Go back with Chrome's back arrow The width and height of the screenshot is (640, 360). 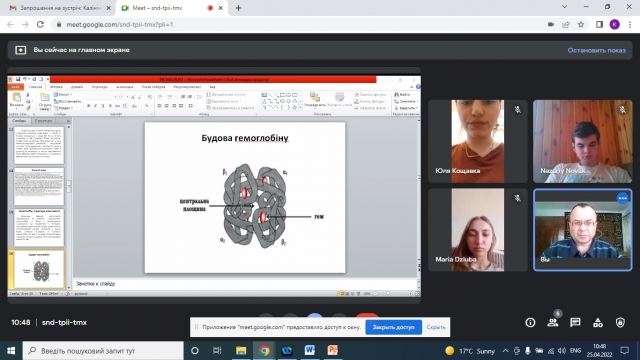point(10,24)
